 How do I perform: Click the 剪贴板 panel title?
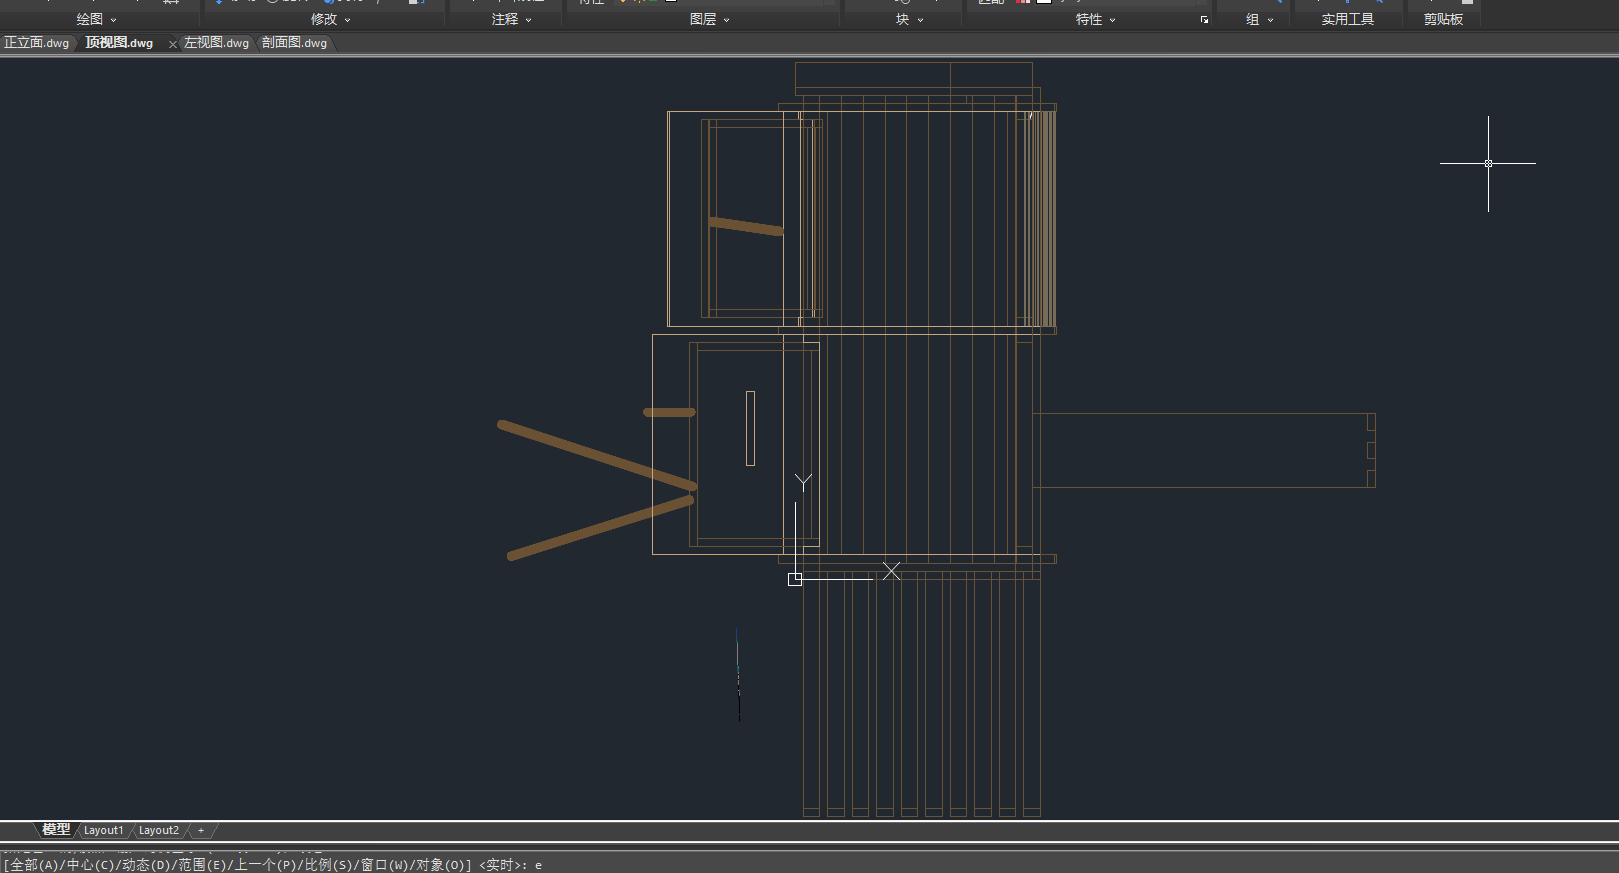(x=1443, y=19)
